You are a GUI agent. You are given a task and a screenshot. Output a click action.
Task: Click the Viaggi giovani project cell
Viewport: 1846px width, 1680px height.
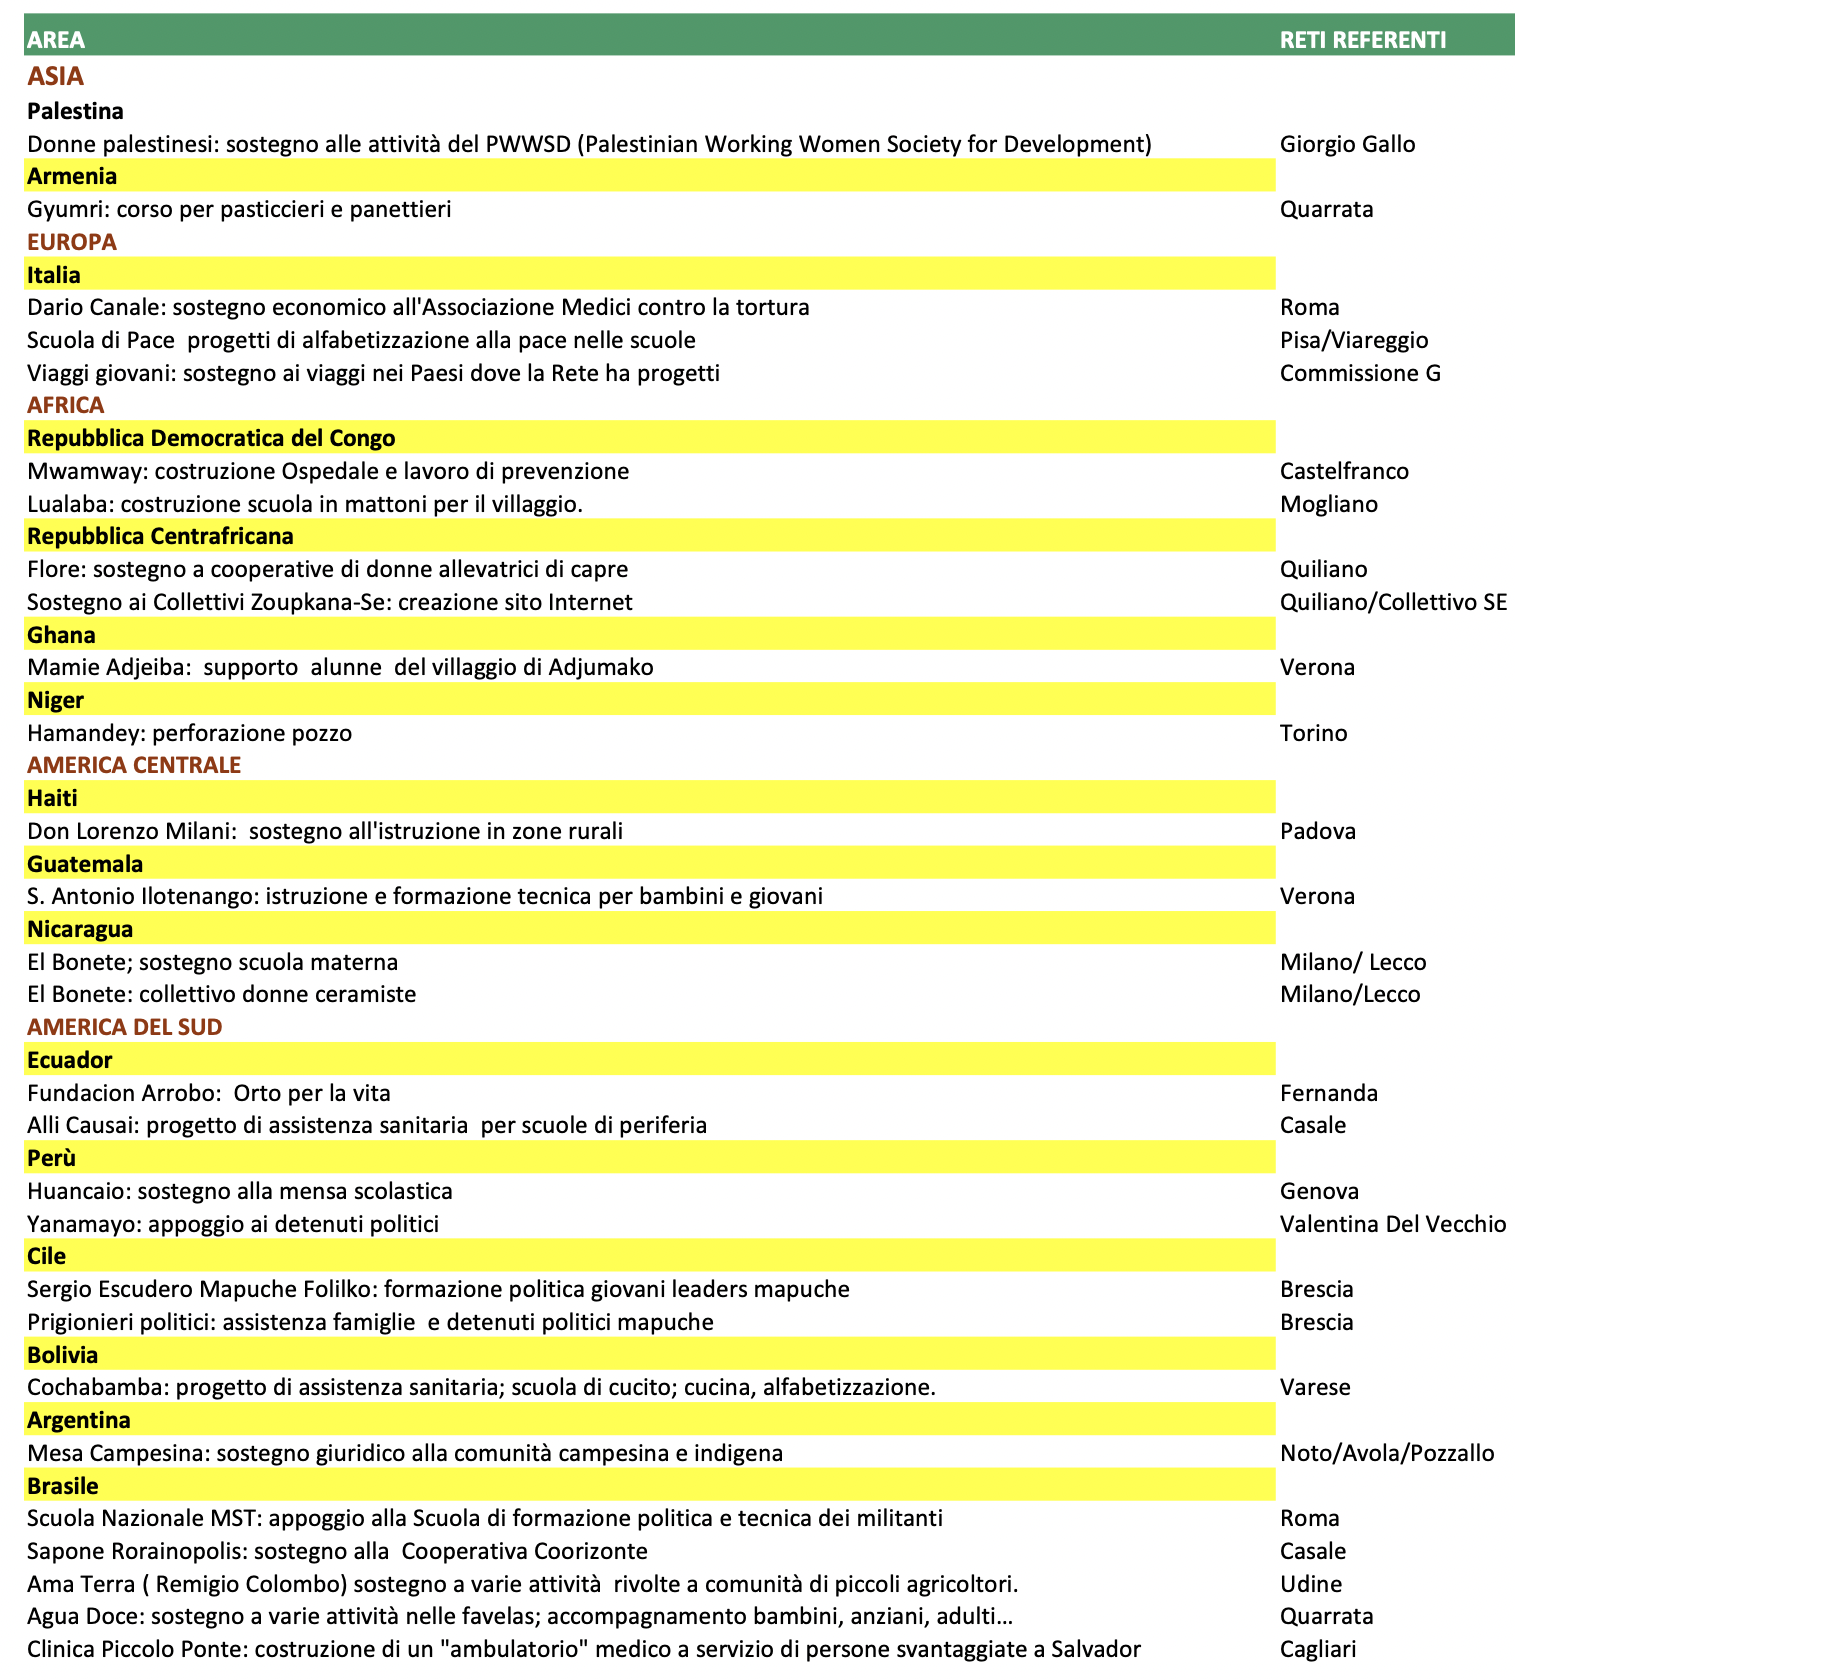click(373, 373)
